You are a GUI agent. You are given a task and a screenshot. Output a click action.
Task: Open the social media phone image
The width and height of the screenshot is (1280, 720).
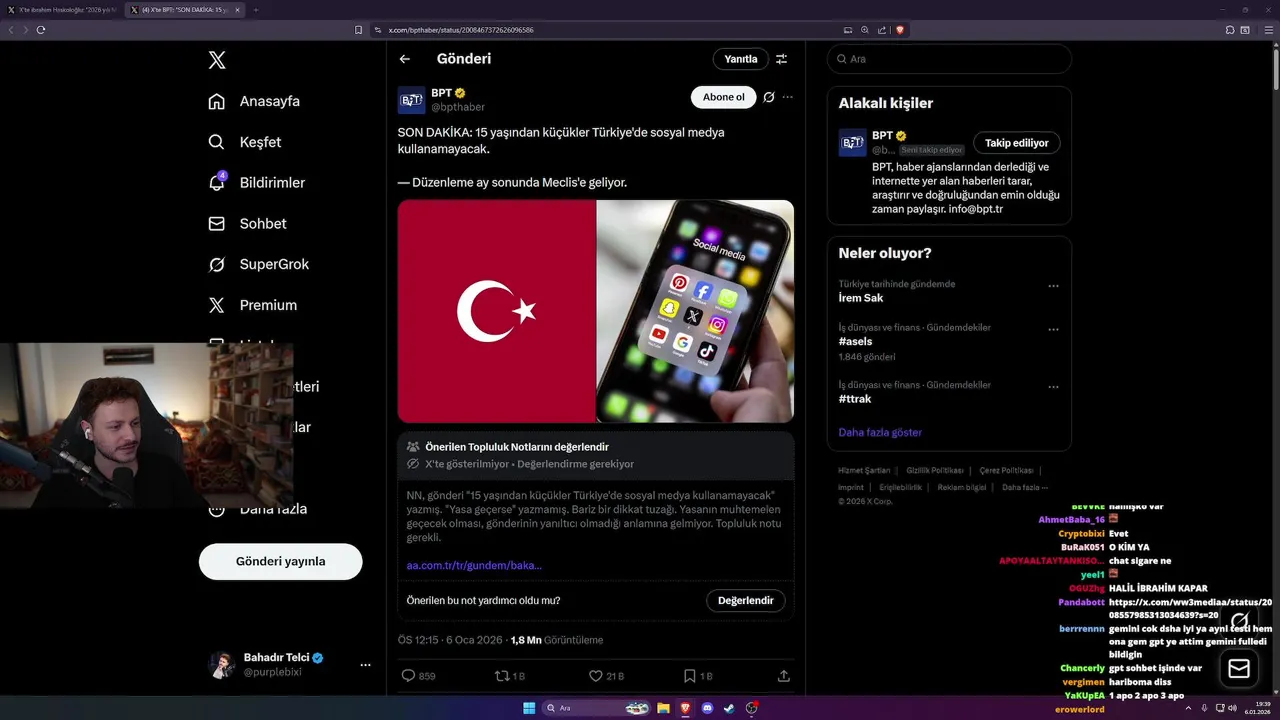point(696,311)
